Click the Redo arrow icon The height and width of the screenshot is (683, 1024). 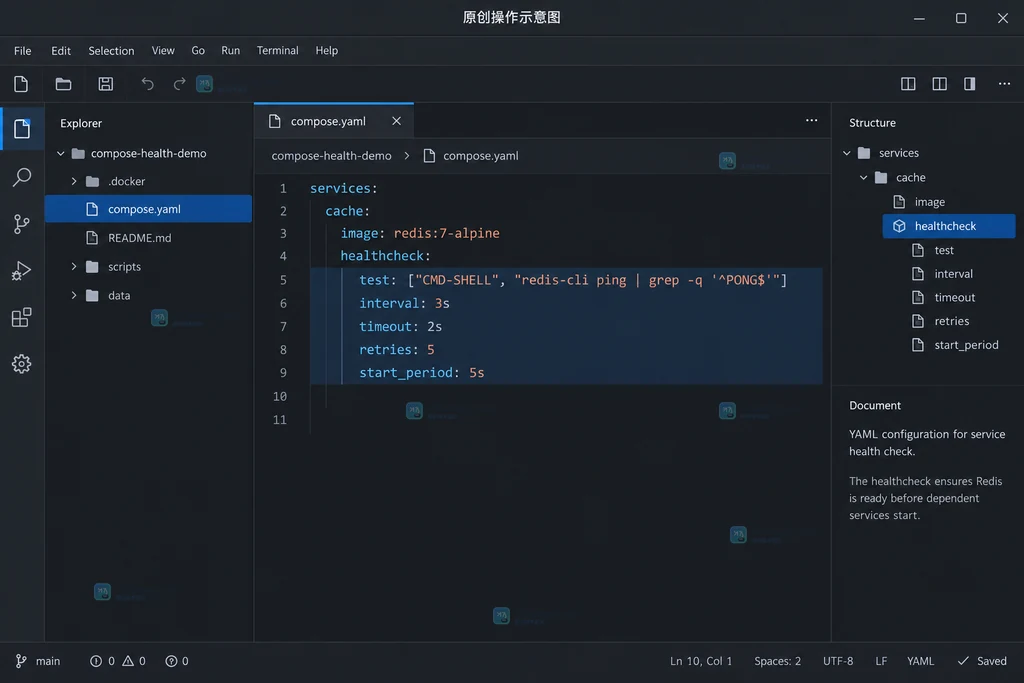(x=179, y=84)
